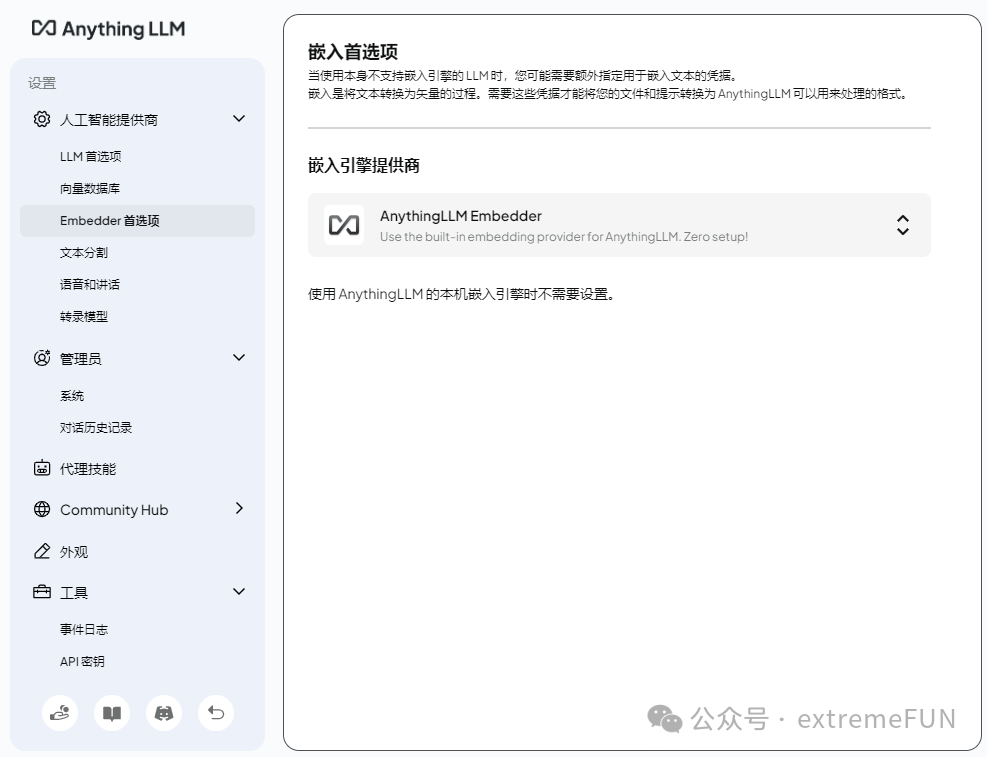Viewport: 987px width, 757px height.
Task: Open the Community Hub label
Action: (x=114, y=510)
